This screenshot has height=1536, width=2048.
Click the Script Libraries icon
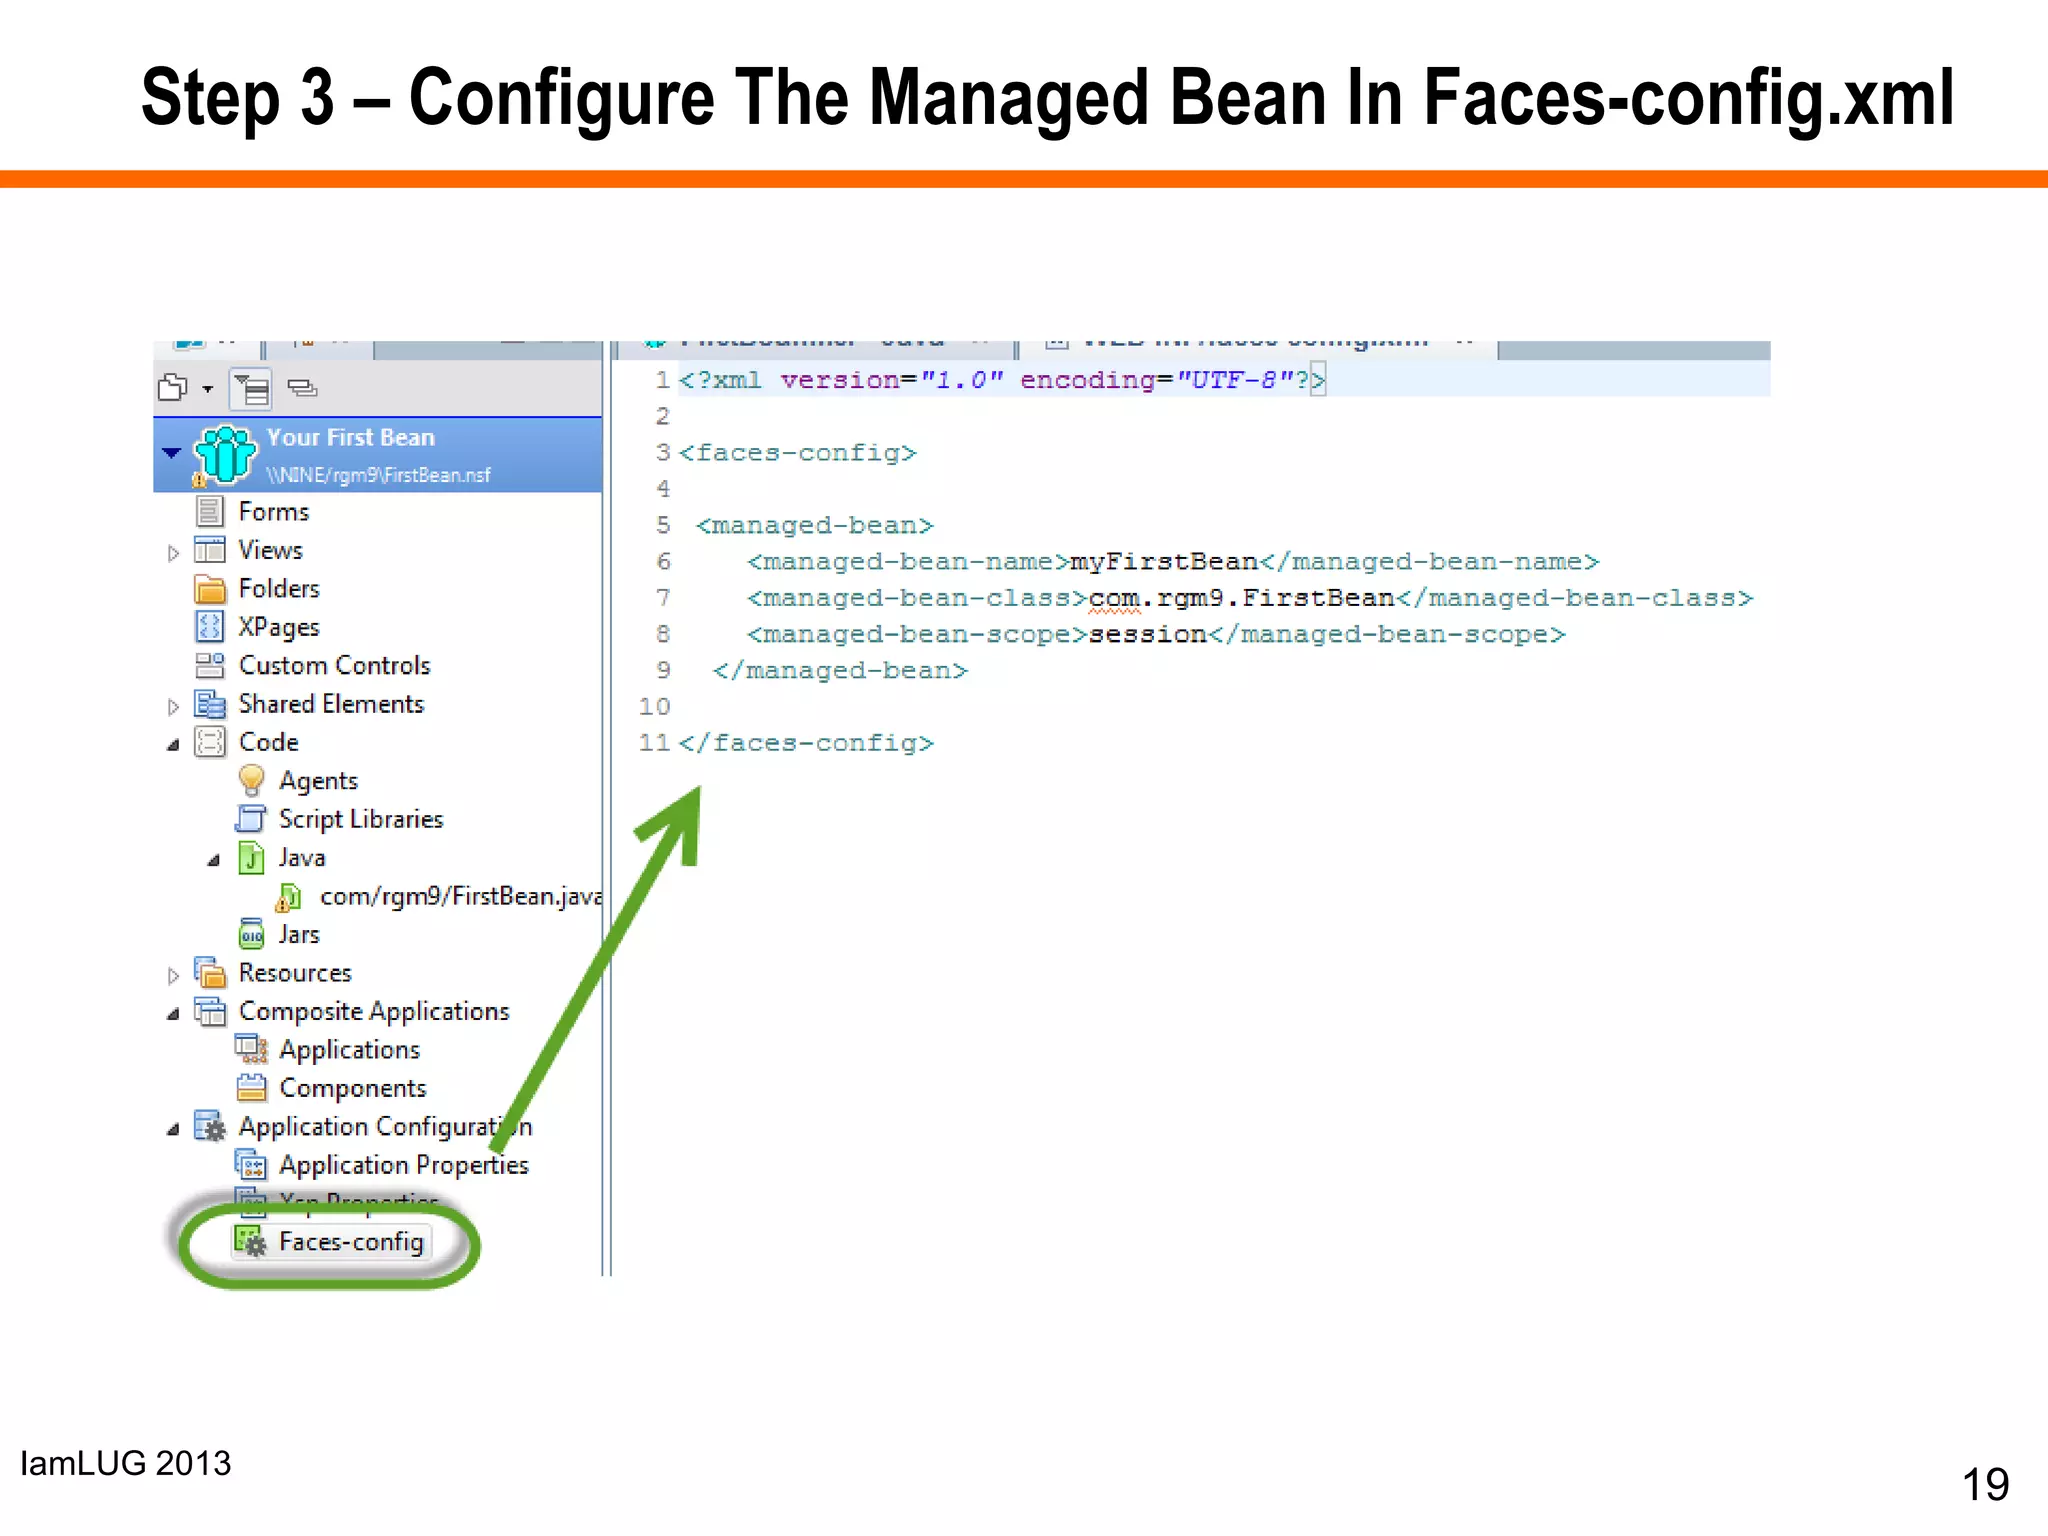pos(251,819)
